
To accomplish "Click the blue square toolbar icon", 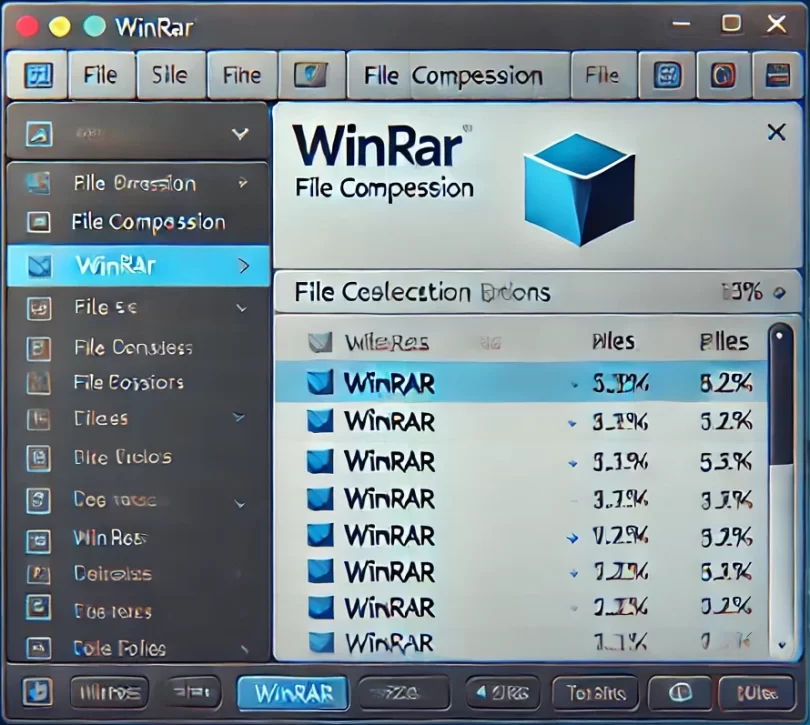I will [667, 75].
